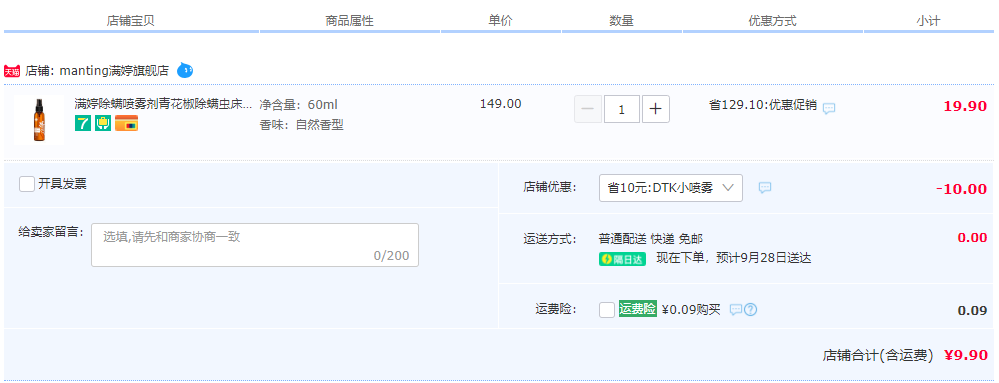Screen dimensions: 999x383
Task: Show promotion info bubble beside 省129.10:优惠促销
Action: click(829, 108)
